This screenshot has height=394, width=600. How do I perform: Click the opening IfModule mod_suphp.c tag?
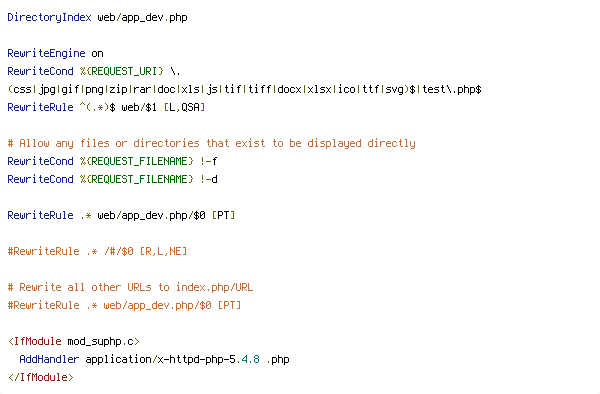[73, 341]
